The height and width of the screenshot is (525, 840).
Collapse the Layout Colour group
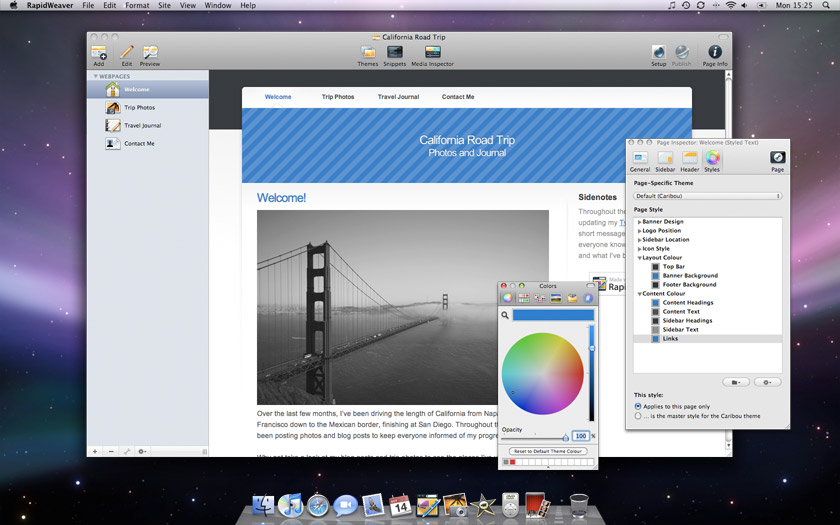(x=639, y=258)
